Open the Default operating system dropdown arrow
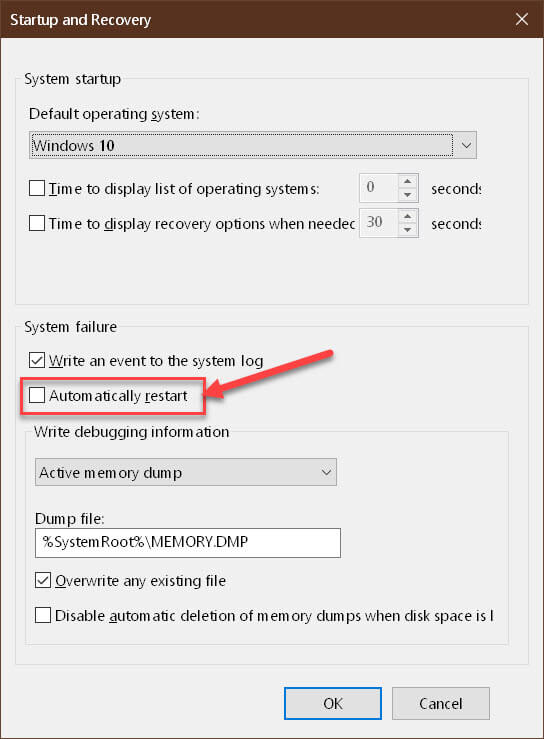This screenshot has width=544, height=739. [466, 145]
